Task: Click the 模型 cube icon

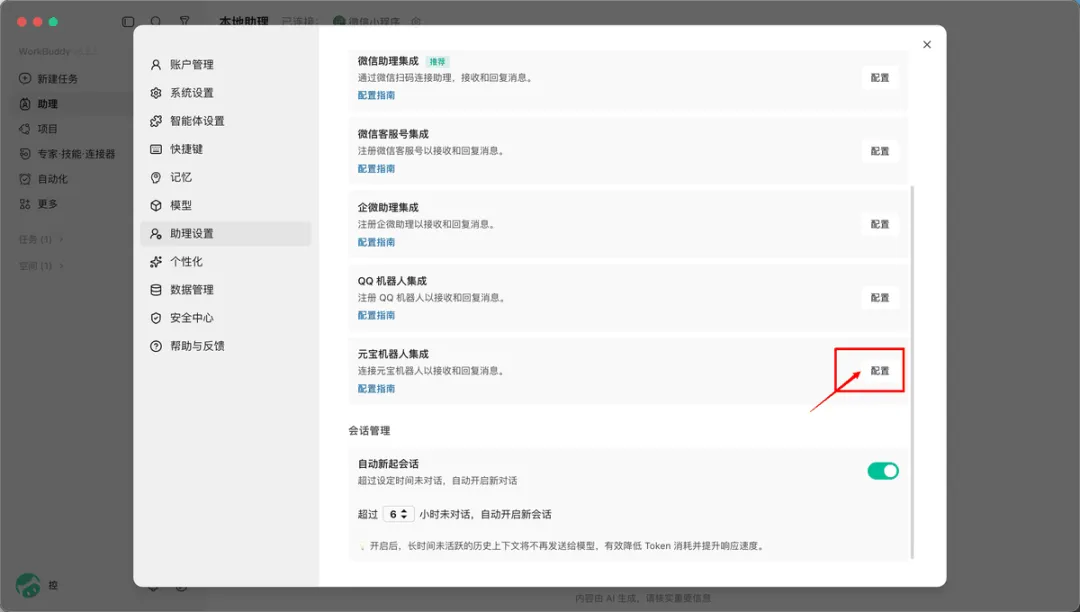Action: pos(156,206)
